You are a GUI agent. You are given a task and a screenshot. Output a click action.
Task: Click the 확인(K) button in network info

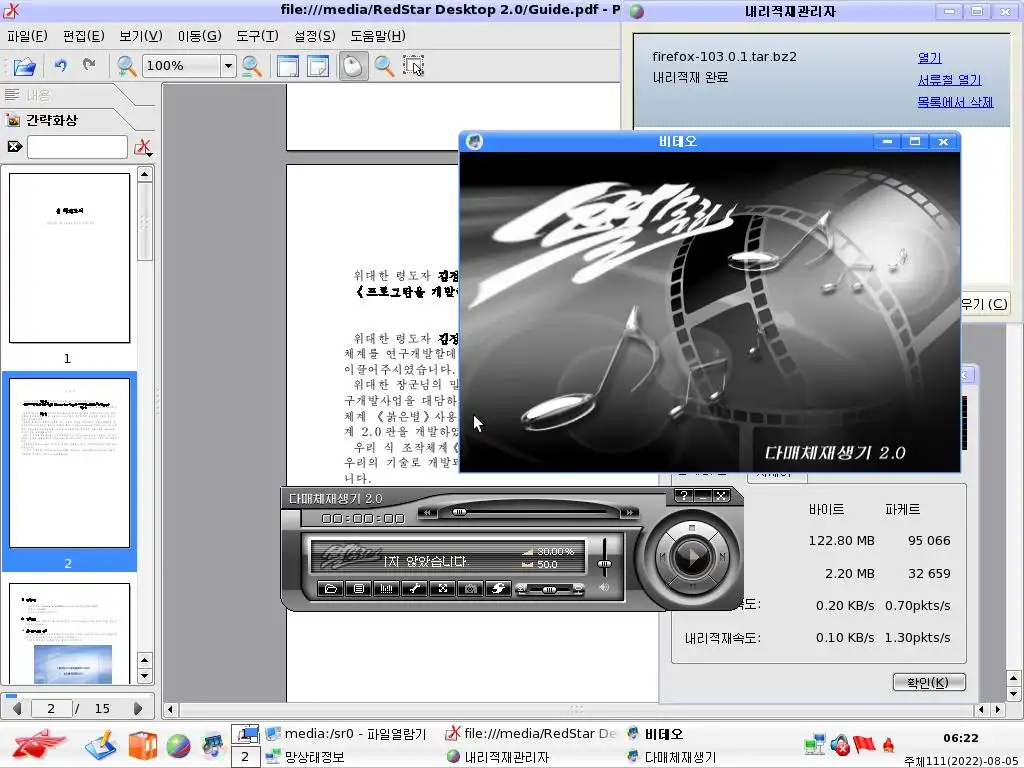click(x=929, y=682)
